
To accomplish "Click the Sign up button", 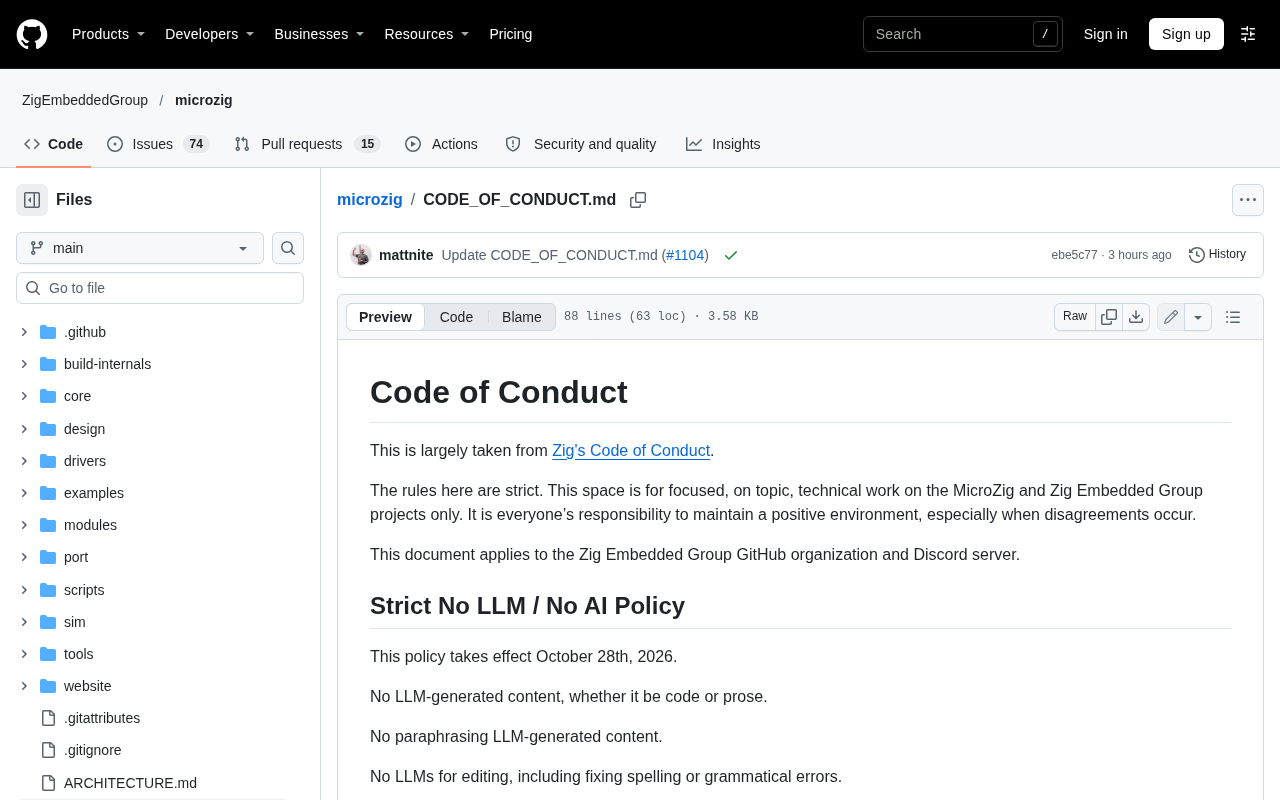I will point(1186,34).
